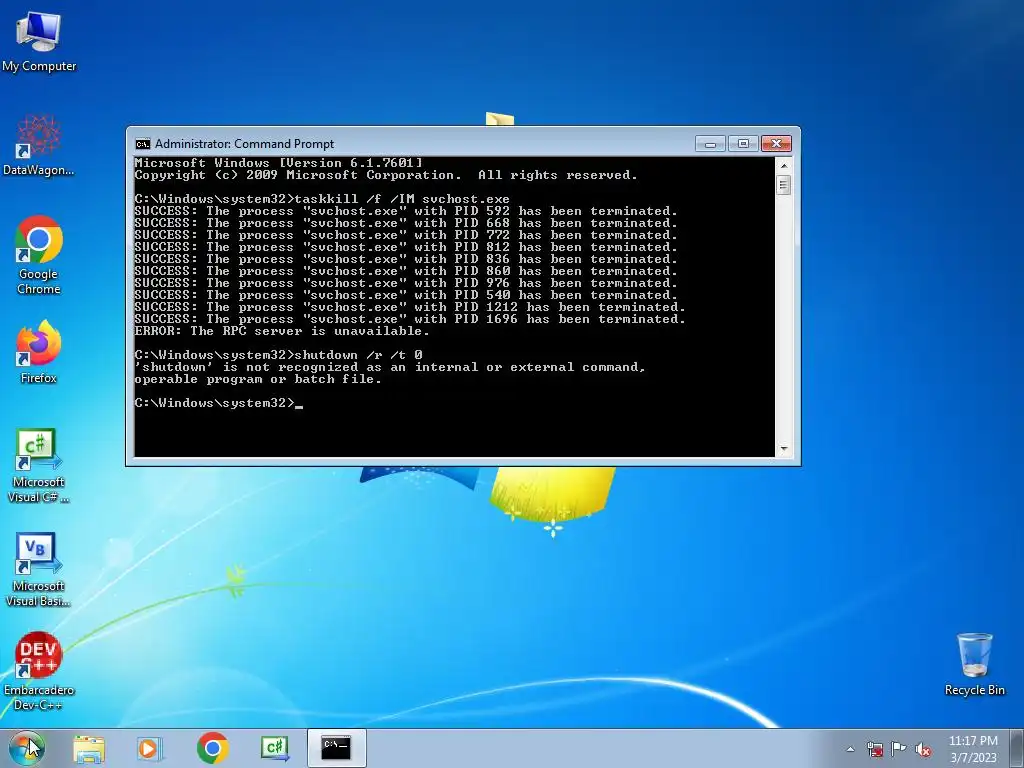Open My Computer desktop icon
The height and width of the screenshot is (768, 1024).
coord(39,42)
